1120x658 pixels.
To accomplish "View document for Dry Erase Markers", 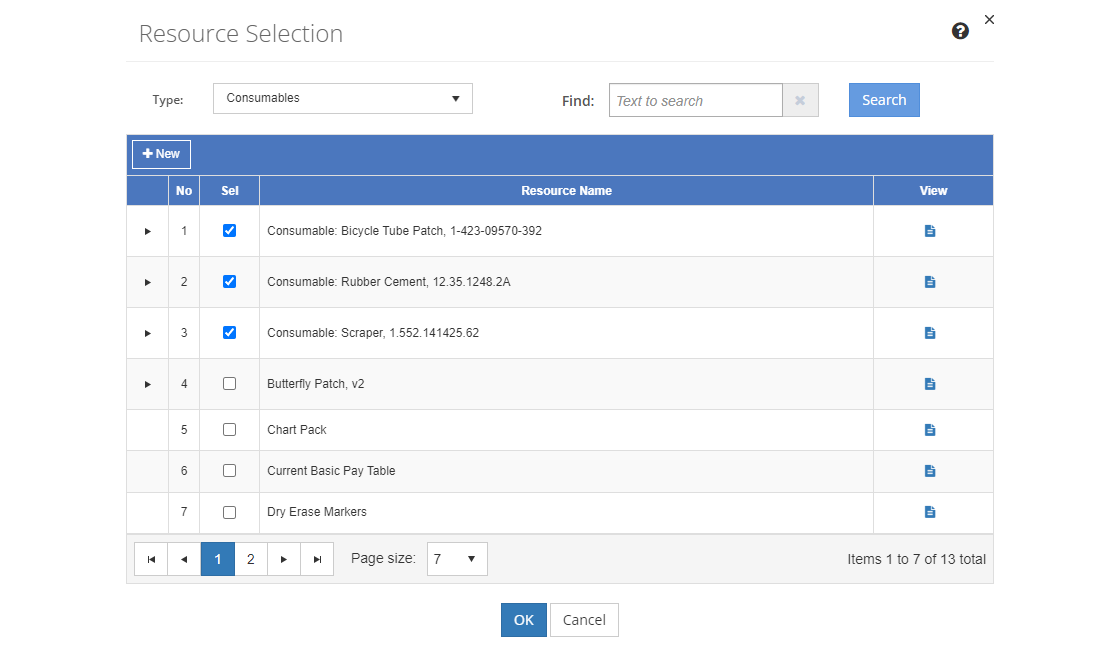I will [x=930, y=512].
